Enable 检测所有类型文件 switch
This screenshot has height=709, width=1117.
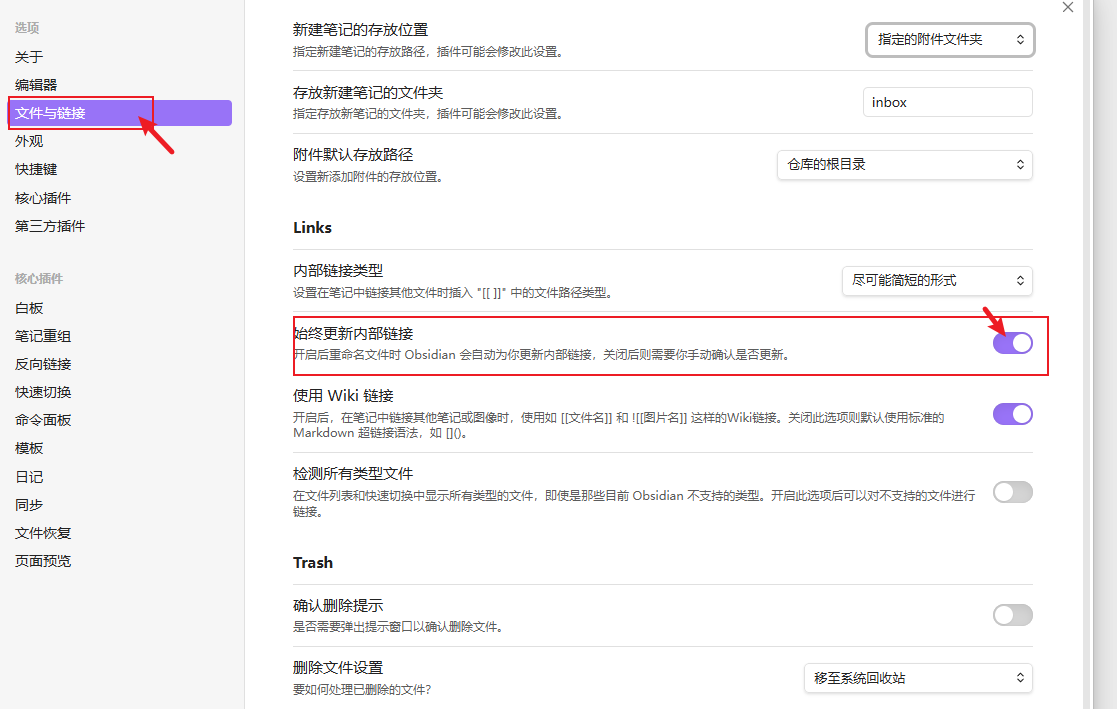pyautogui.click(x=1012, y=492)
